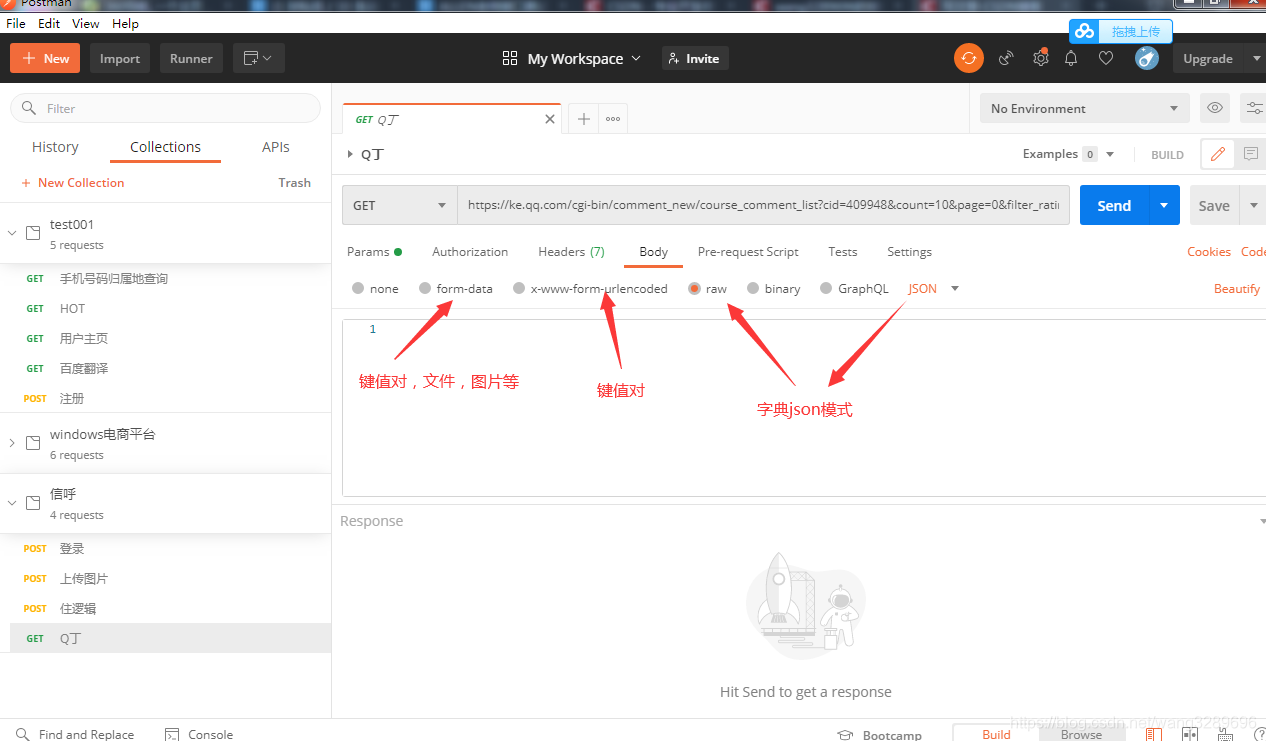Select the raw body radio button
The width and height of the screenshot is (1266, 741).
694,288
